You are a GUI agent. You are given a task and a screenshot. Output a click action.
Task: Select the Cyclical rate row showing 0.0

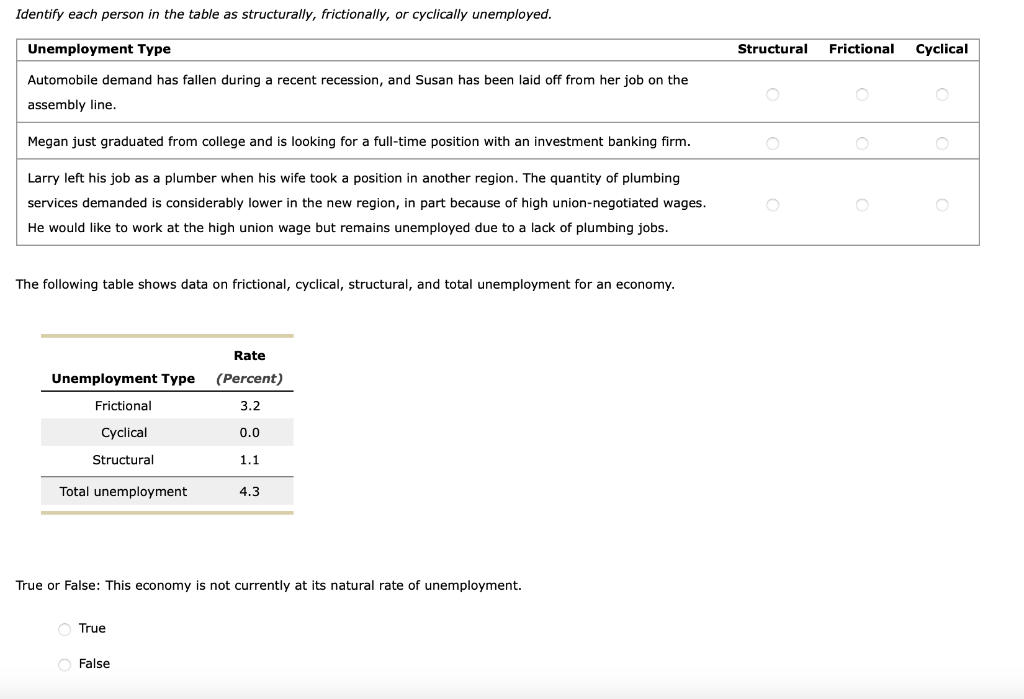(x=249, y=432)
